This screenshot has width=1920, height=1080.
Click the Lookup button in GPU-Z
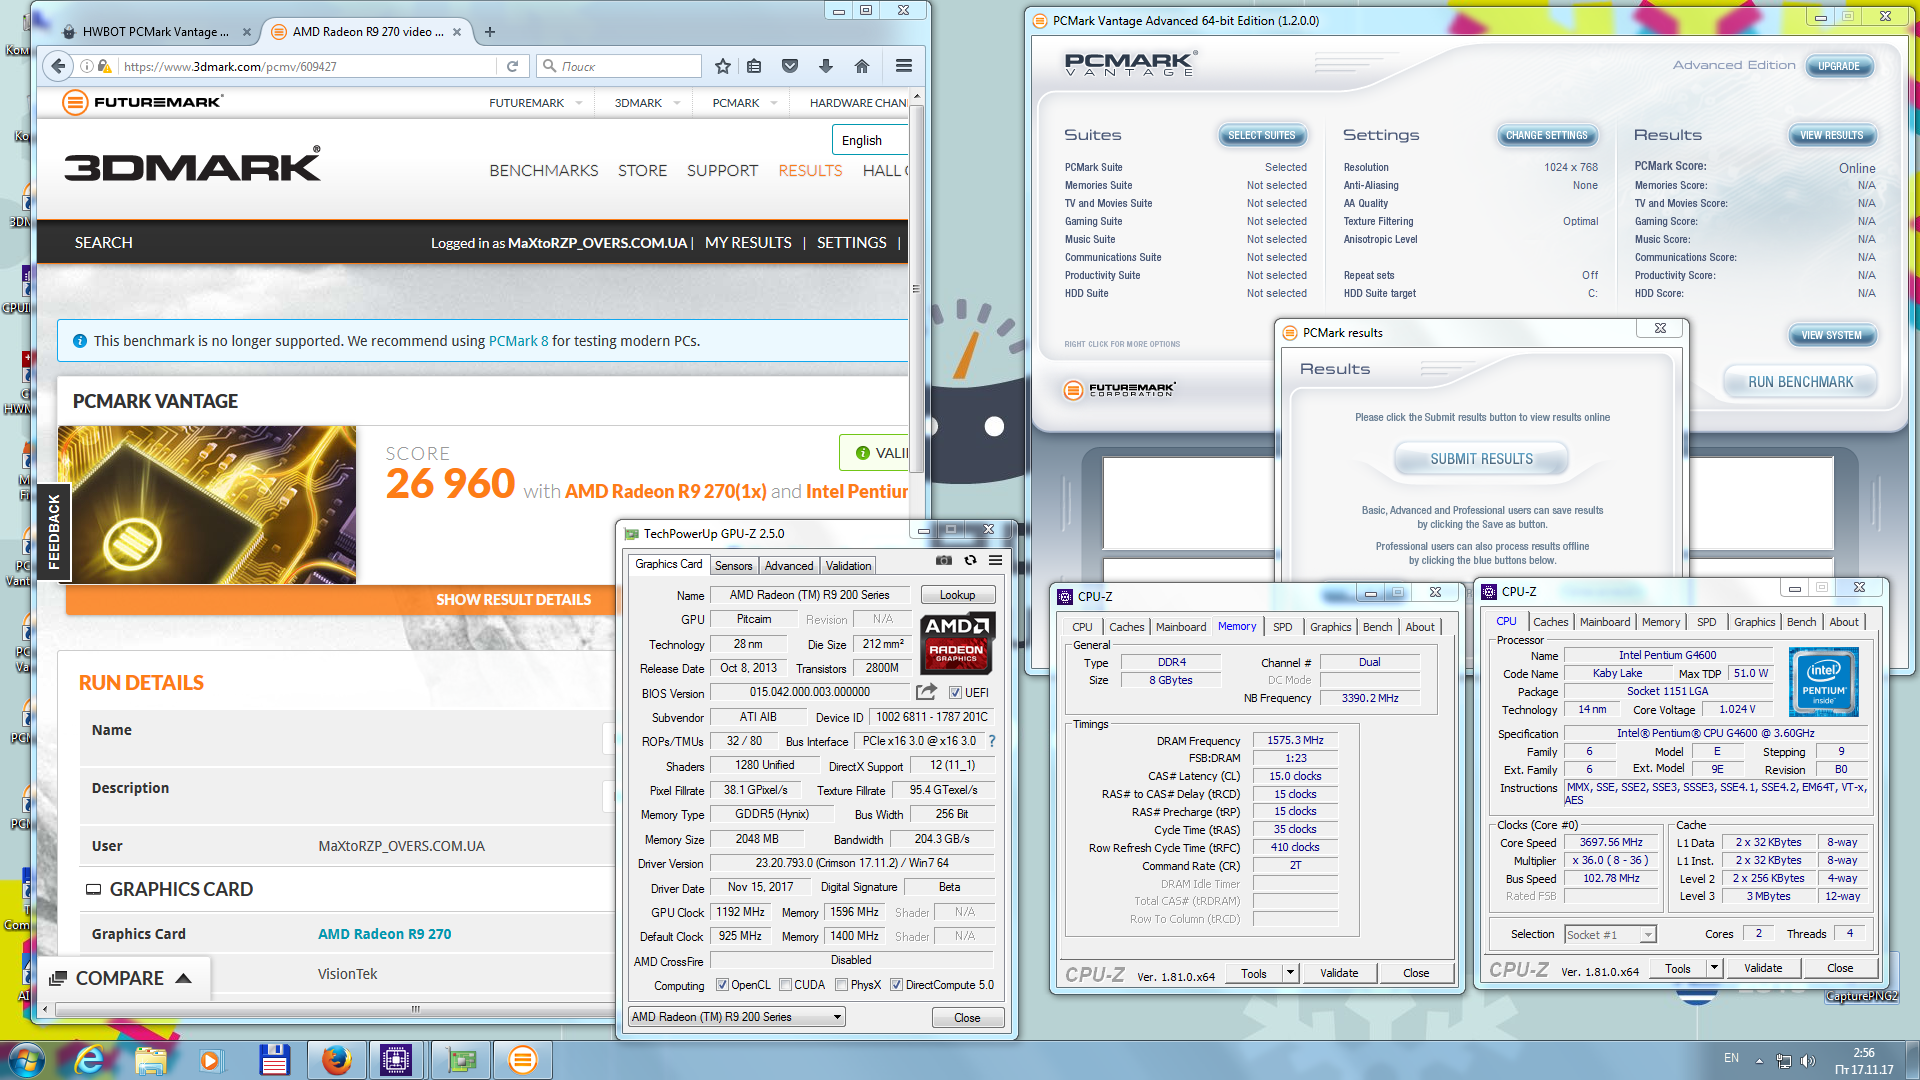click(x=957, y=595)
